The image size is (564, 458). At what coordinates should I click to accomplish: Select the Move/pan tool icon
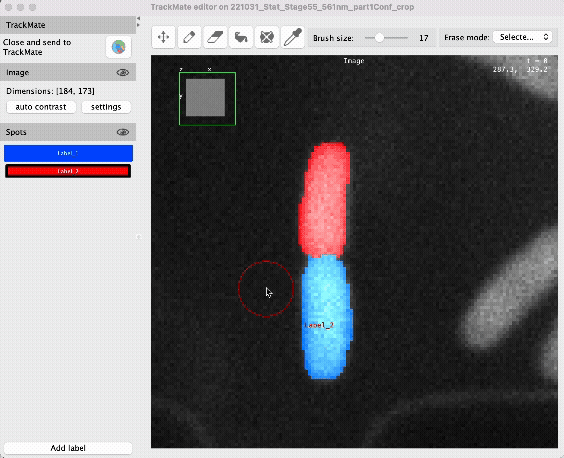[x=164, y=37]
